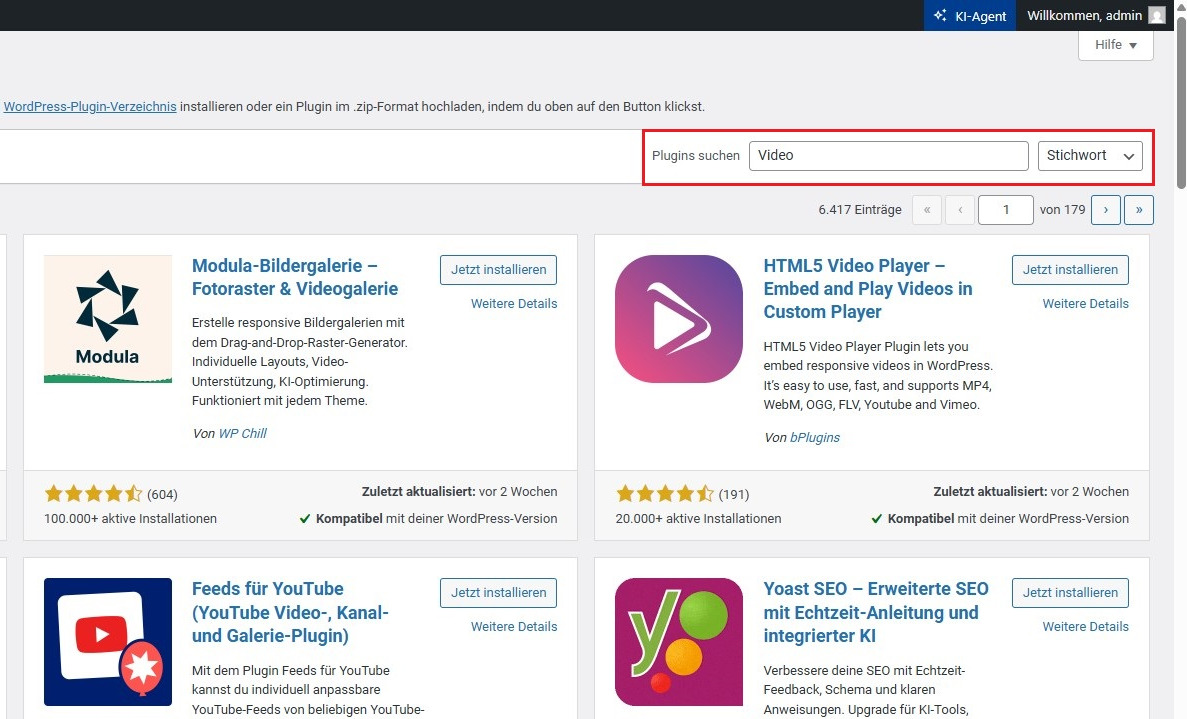1187x719 pixels.
Task: Open the HTML5 Video Player title link
Action: 868,288
